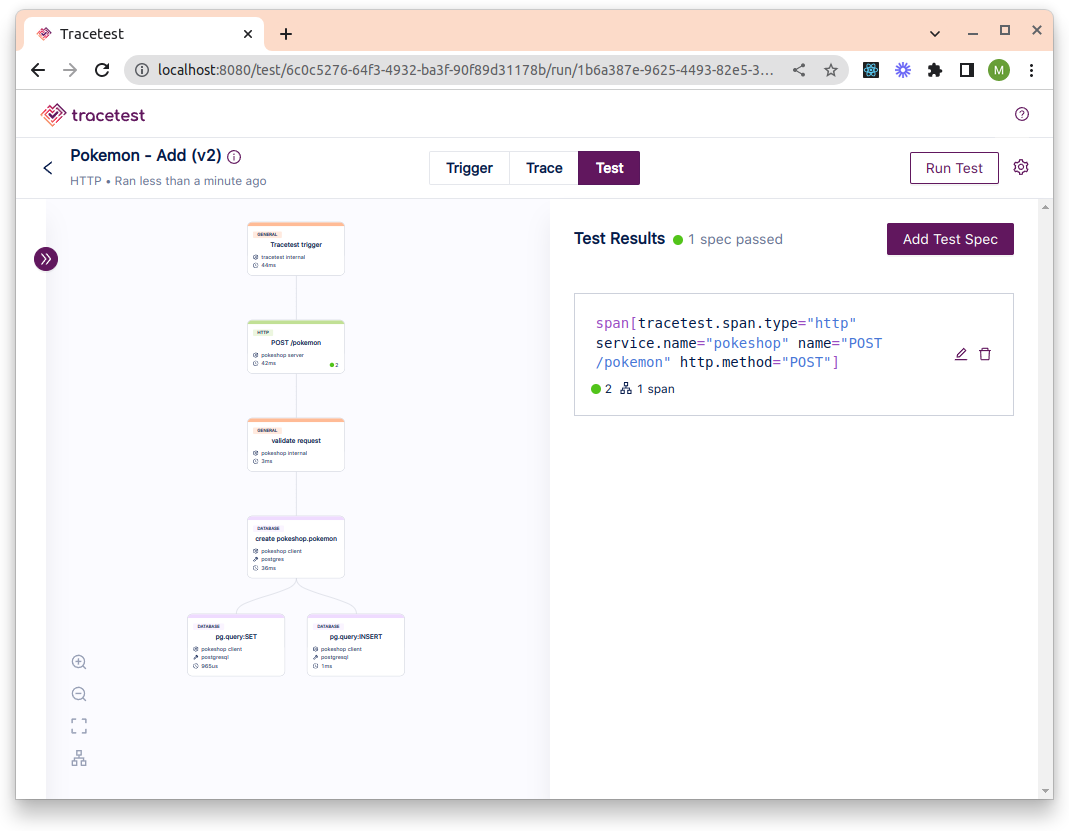This screenshot has width=1069, height=831.
Task: Select the pg.query:INSERT span node
Action: click(x=356, y=646)
